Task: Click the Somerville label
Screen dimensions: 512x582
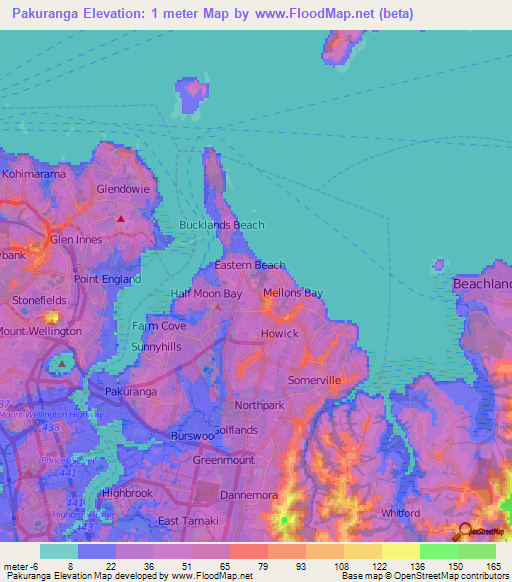Action: click(314, 380)
